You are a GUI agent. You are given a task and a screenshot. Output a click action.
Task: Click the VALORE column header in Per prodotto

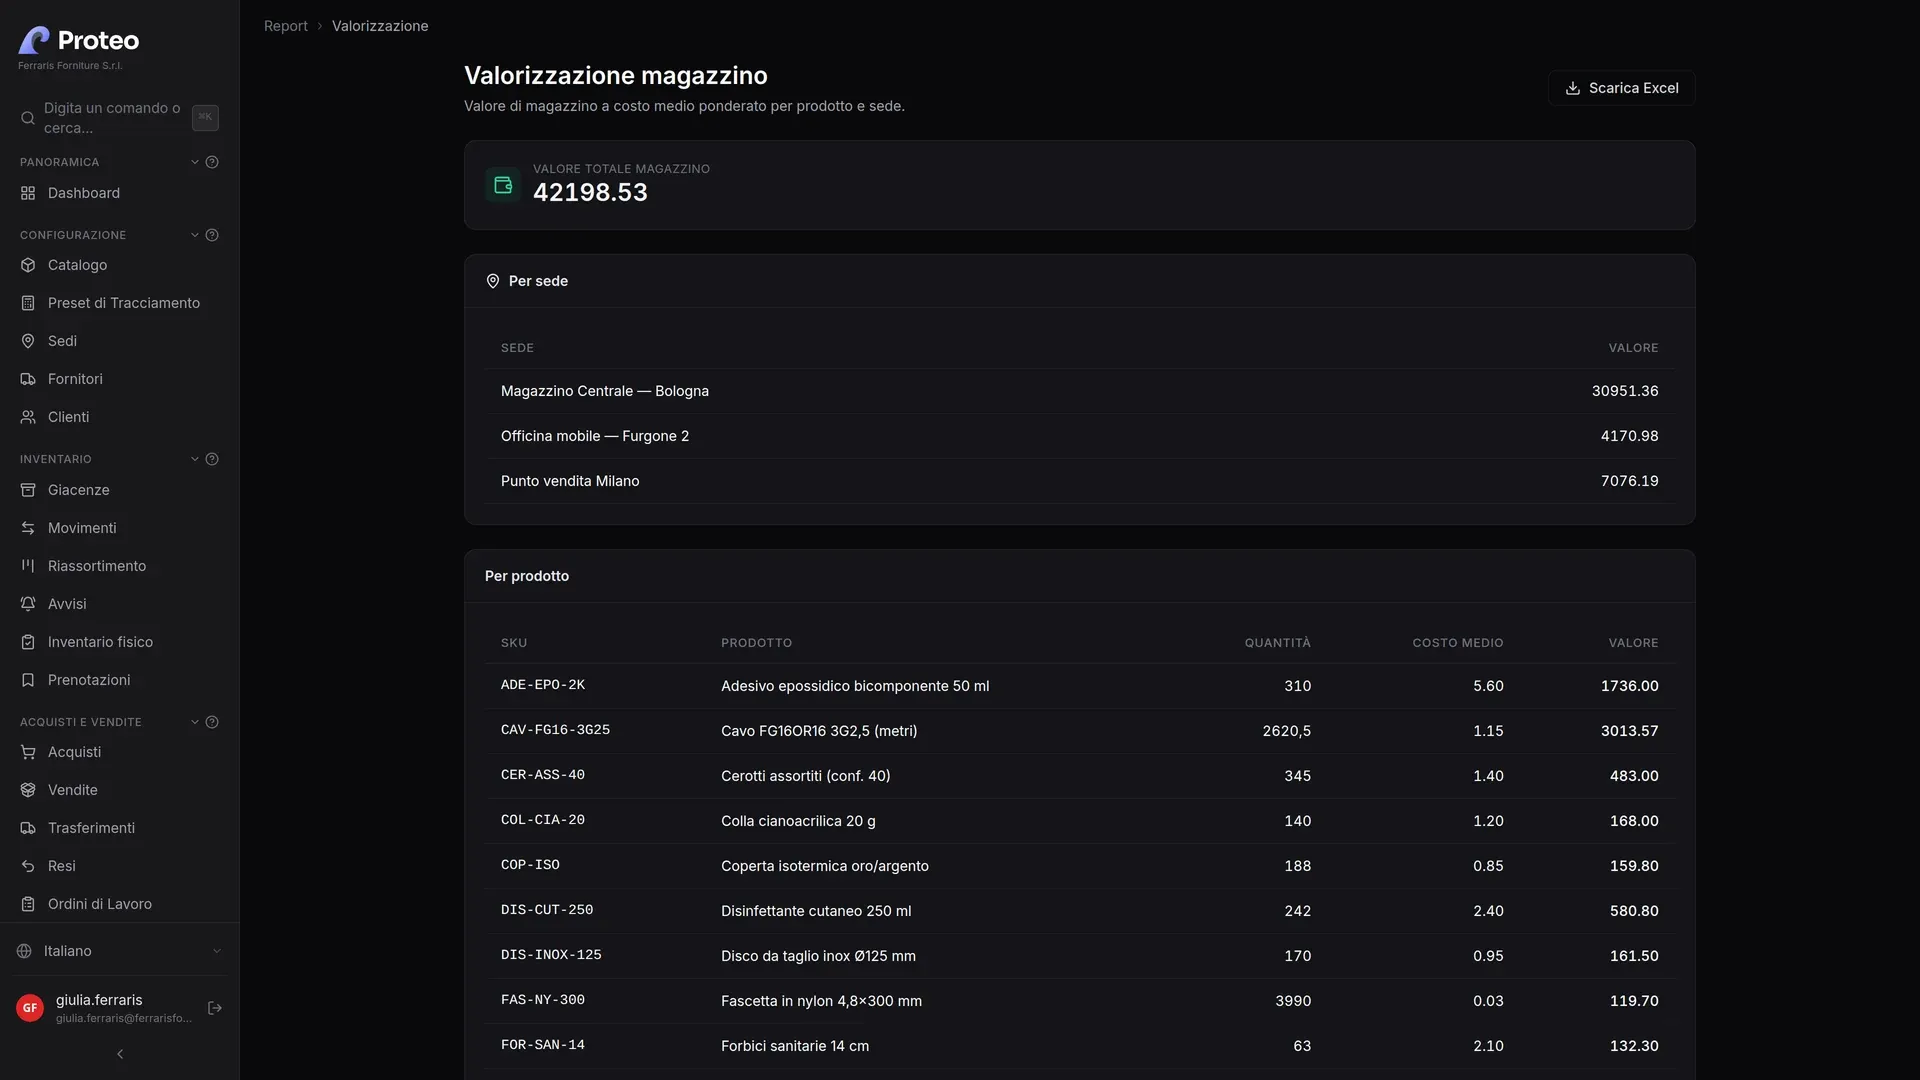[1633, 643]
